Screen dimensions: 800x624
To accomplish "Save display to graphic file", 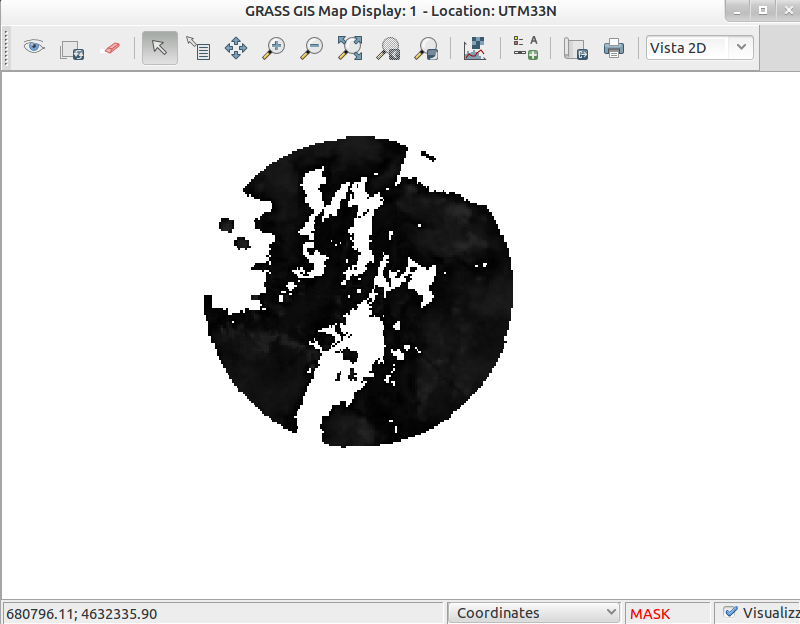I will pos(576,49).
